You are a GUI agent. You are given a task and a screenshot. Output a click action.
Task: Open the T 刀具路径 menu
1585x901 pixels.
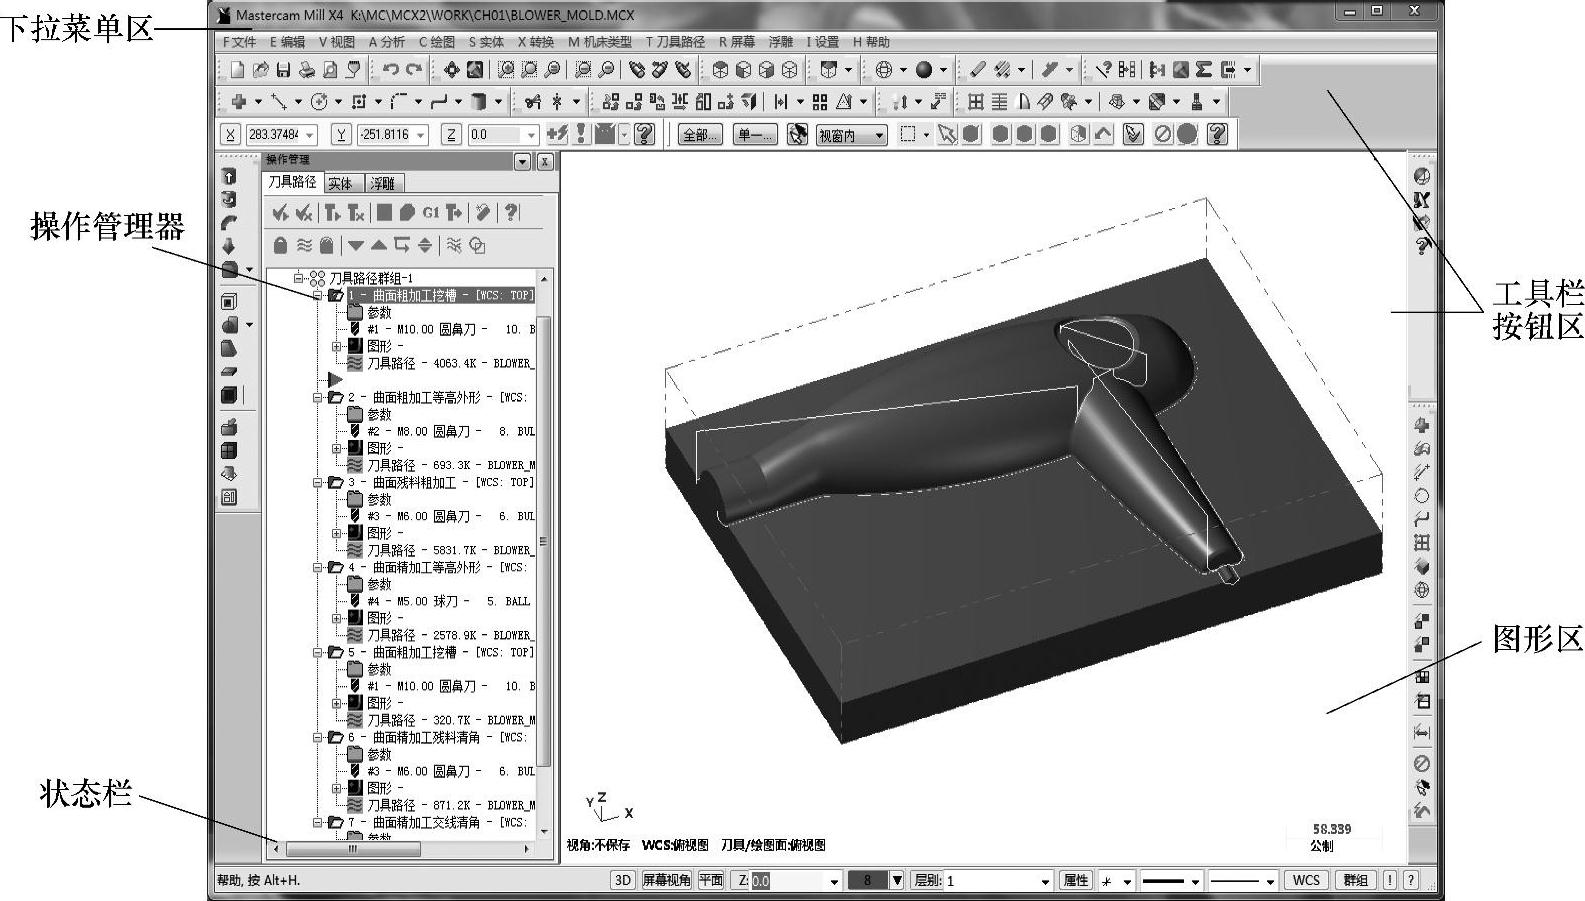pyautogui.click(x=675, y=42)
